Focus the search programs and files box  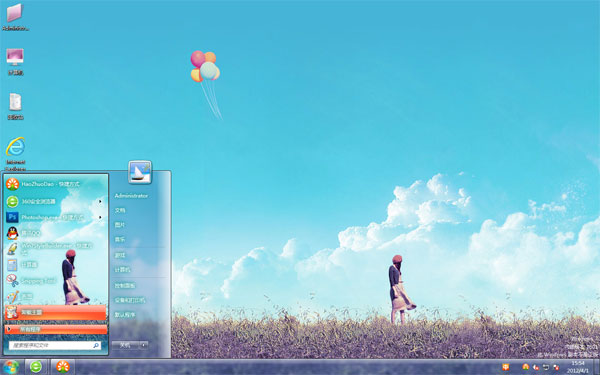(55, 345)
